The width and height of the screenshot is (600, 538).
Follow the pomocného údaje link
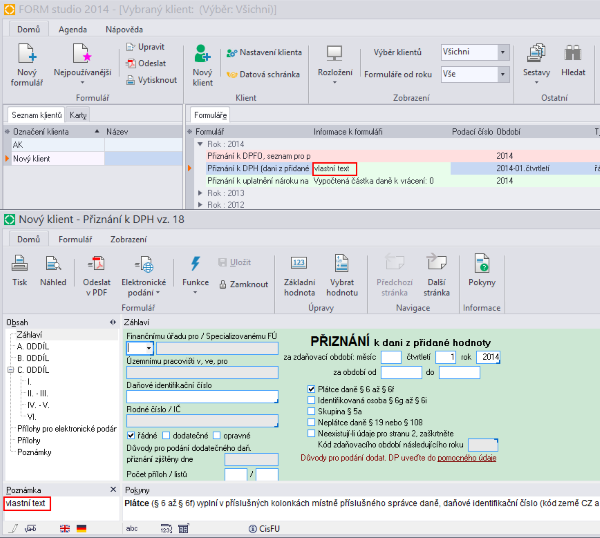click(467, 458)
